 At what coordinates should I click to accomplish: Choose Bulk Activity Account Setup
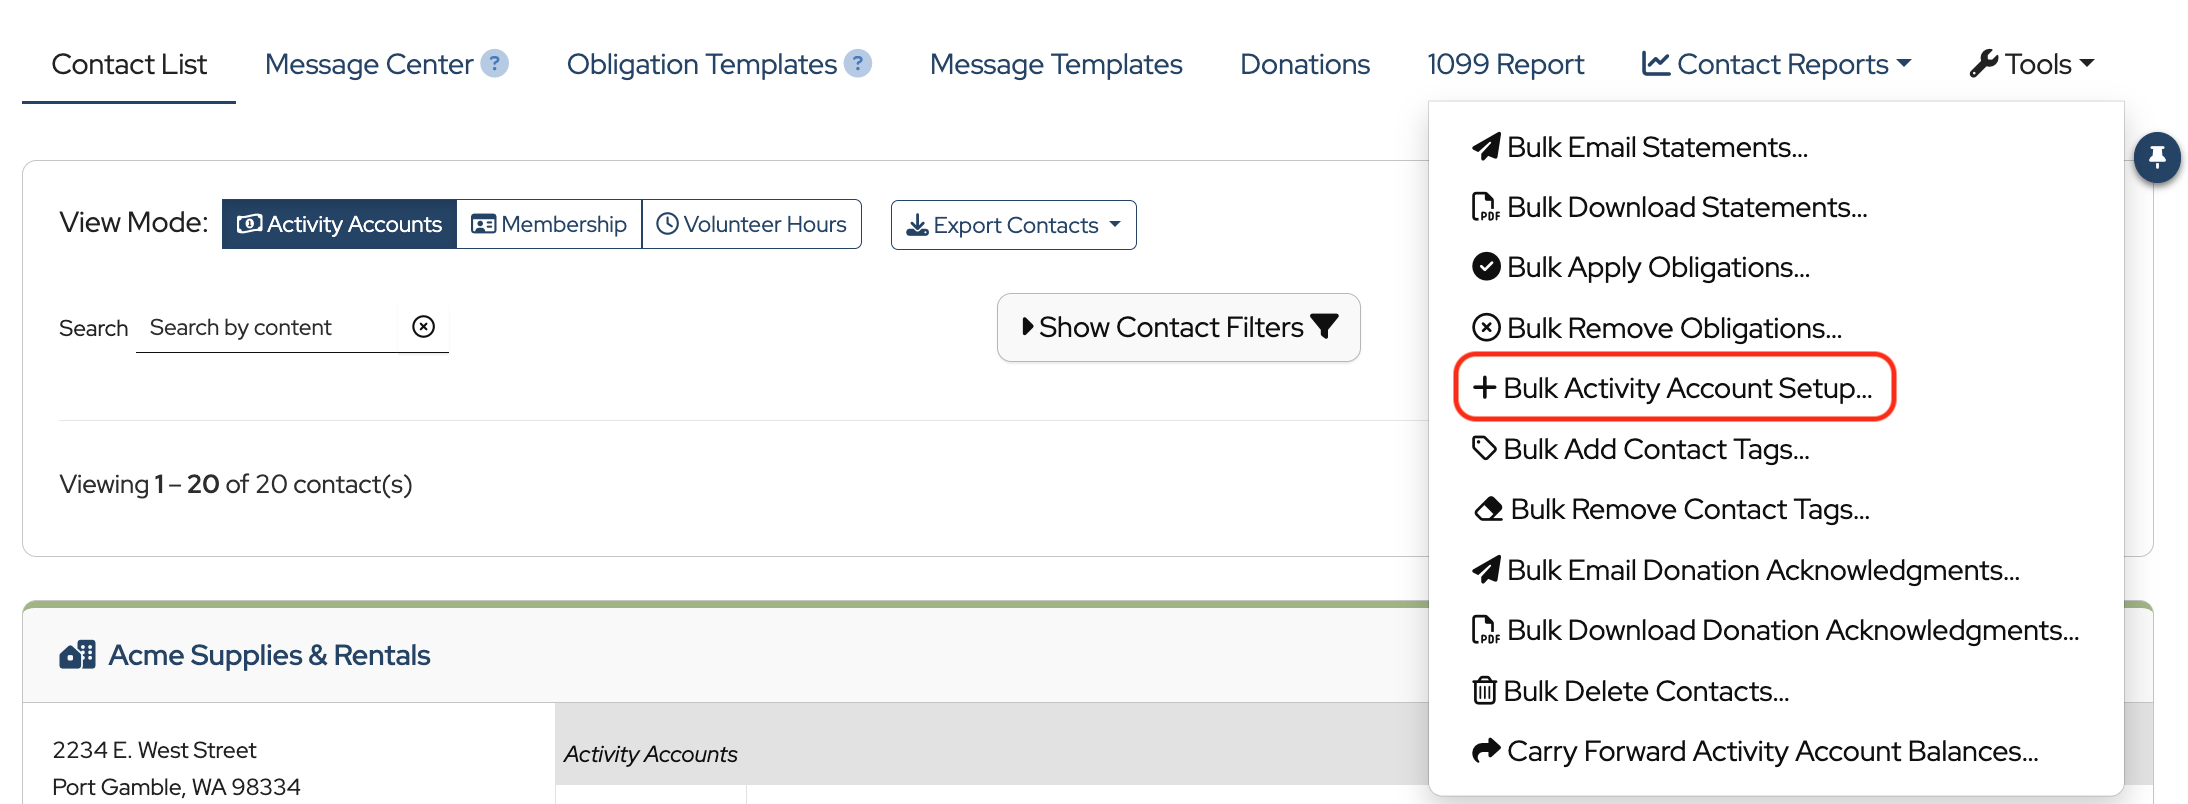point(1674,388)
